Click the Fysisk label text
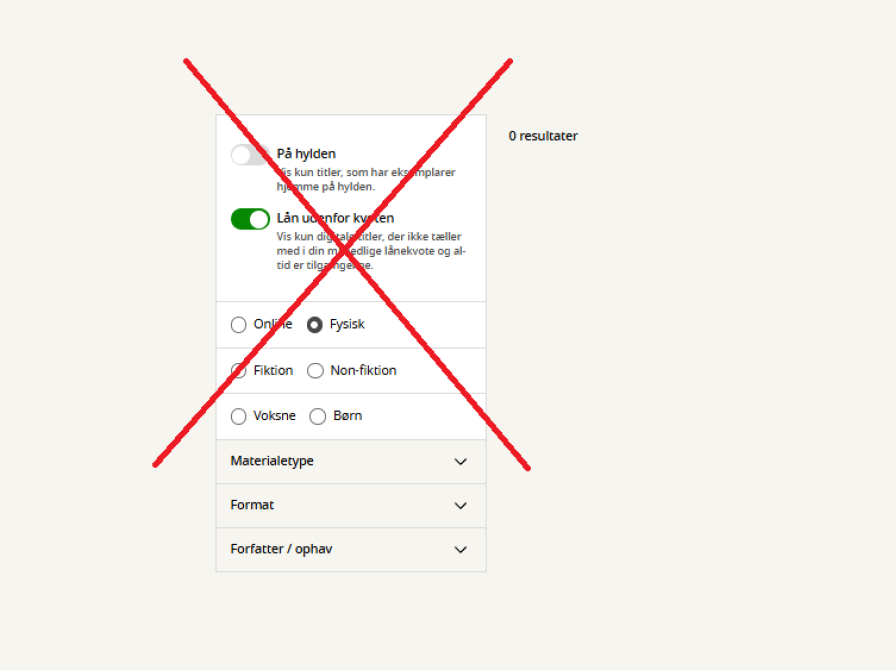The height and width of the screenshot is (670, 896). (x=347, y=324)
